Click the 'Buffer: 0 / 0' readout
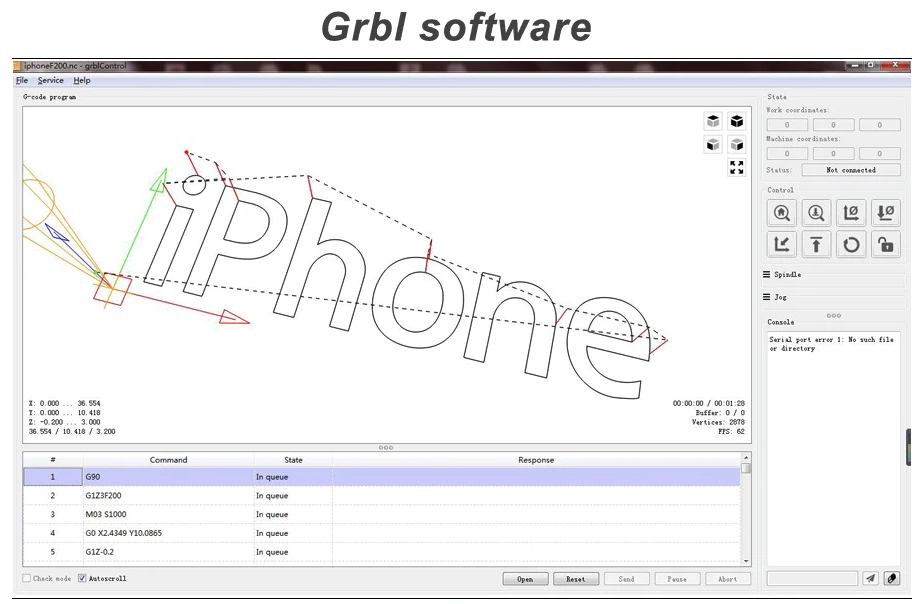The height and width of the screenshot is (604, 922). click(x=720, y=413)
